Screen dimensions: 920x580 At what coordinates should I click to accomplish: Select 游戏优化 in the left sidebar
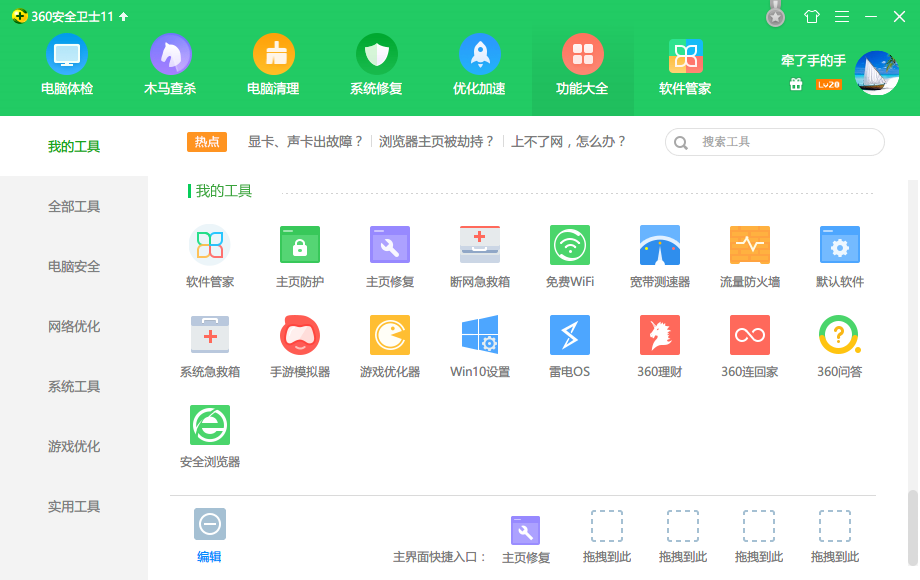[74, 446]
